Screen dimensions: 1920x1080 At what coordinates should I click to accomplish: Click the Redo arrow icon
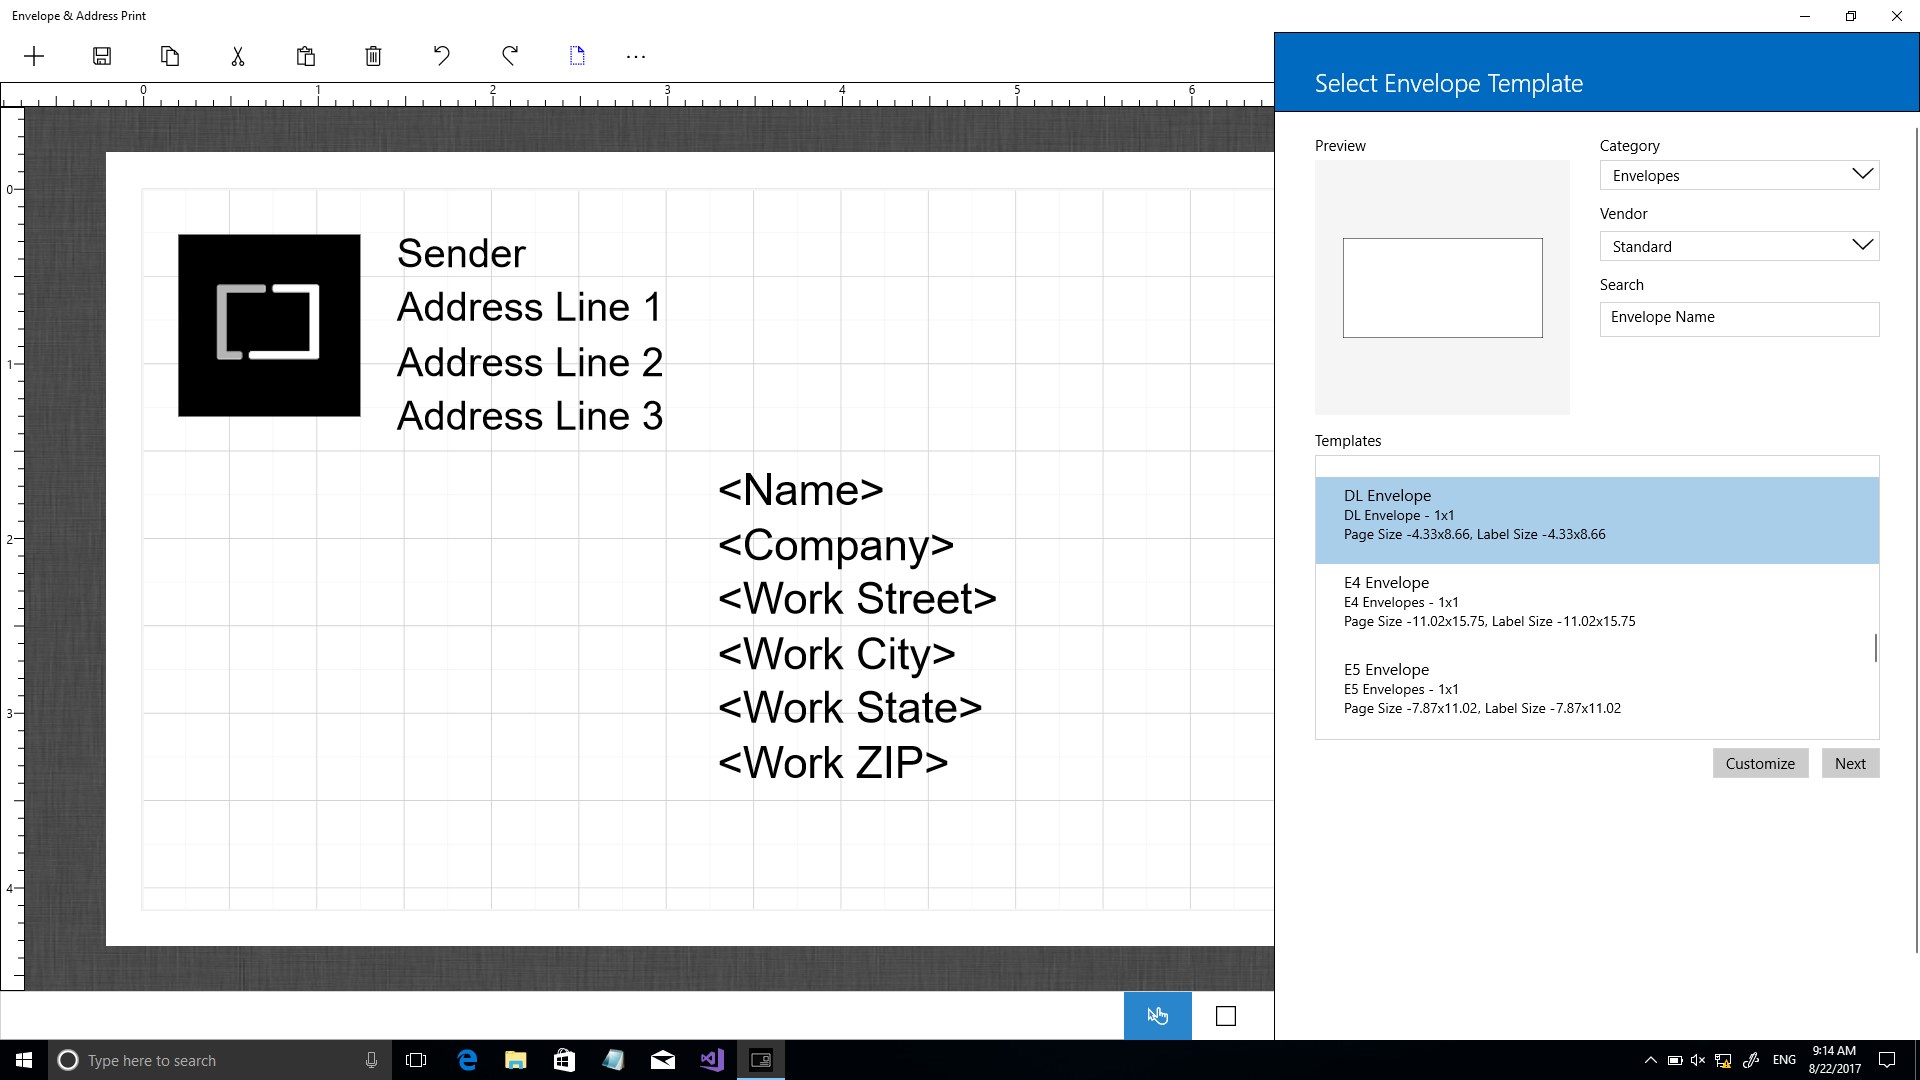click(510, 56)
